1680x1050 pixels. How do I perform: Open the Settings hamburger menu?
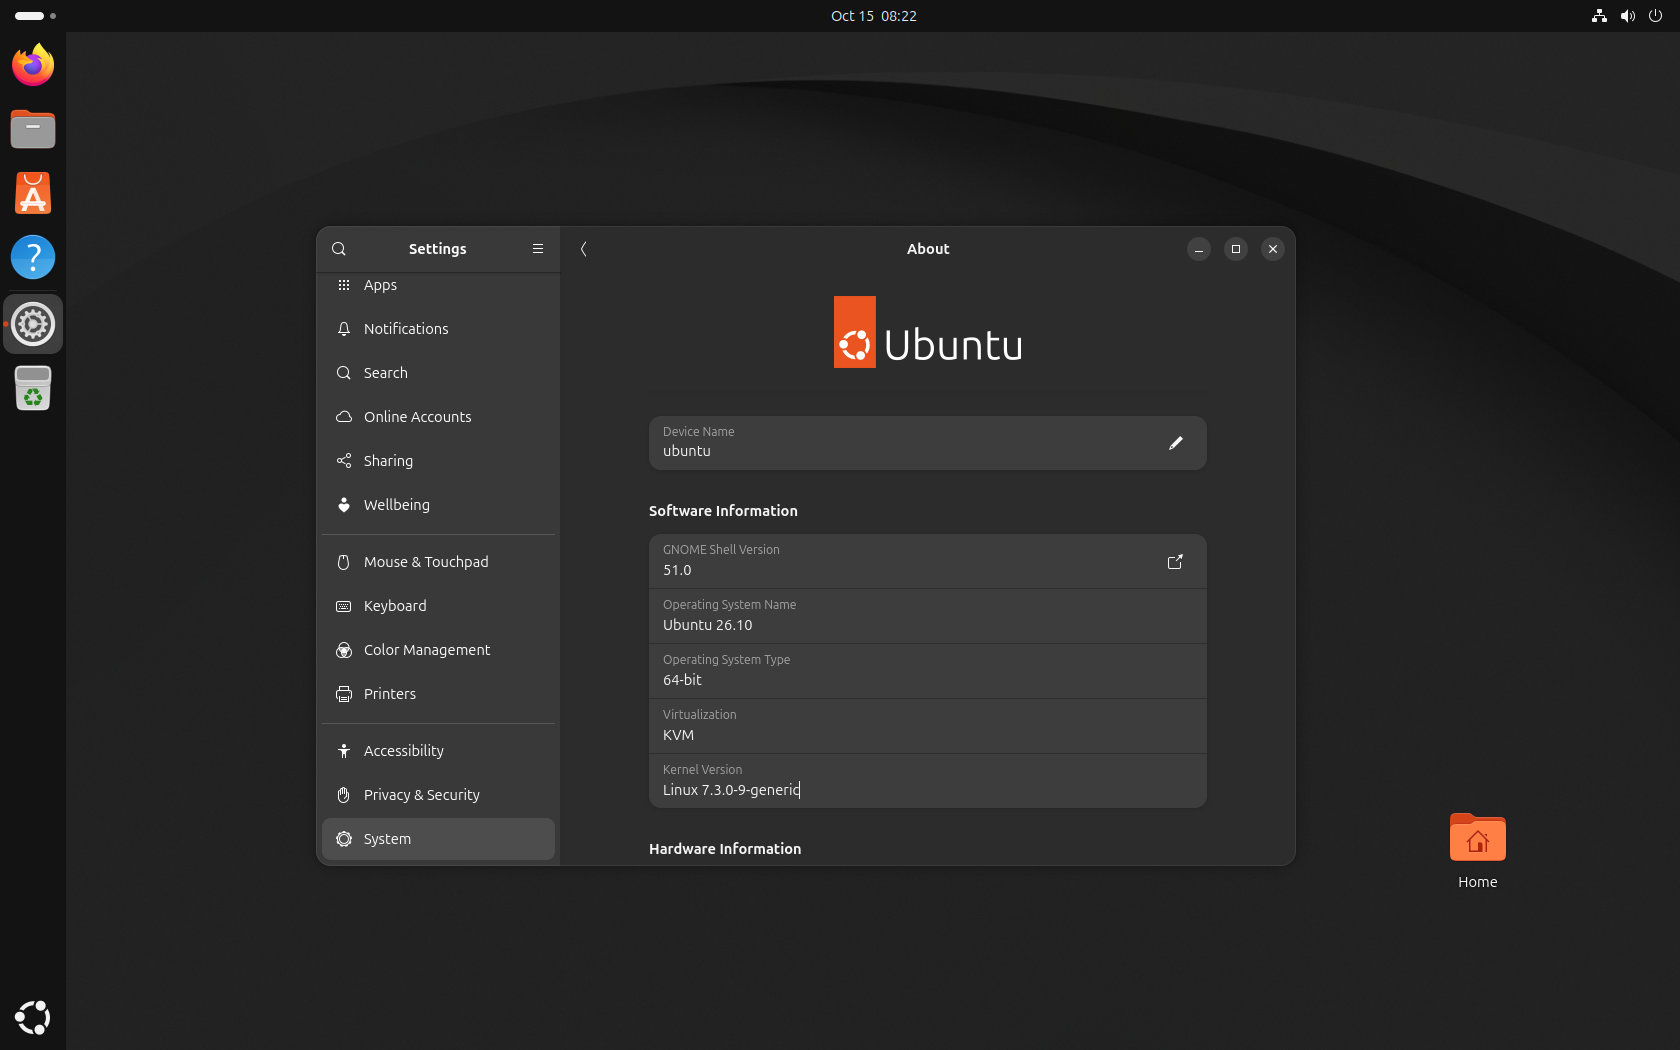[x=538, y=249]
